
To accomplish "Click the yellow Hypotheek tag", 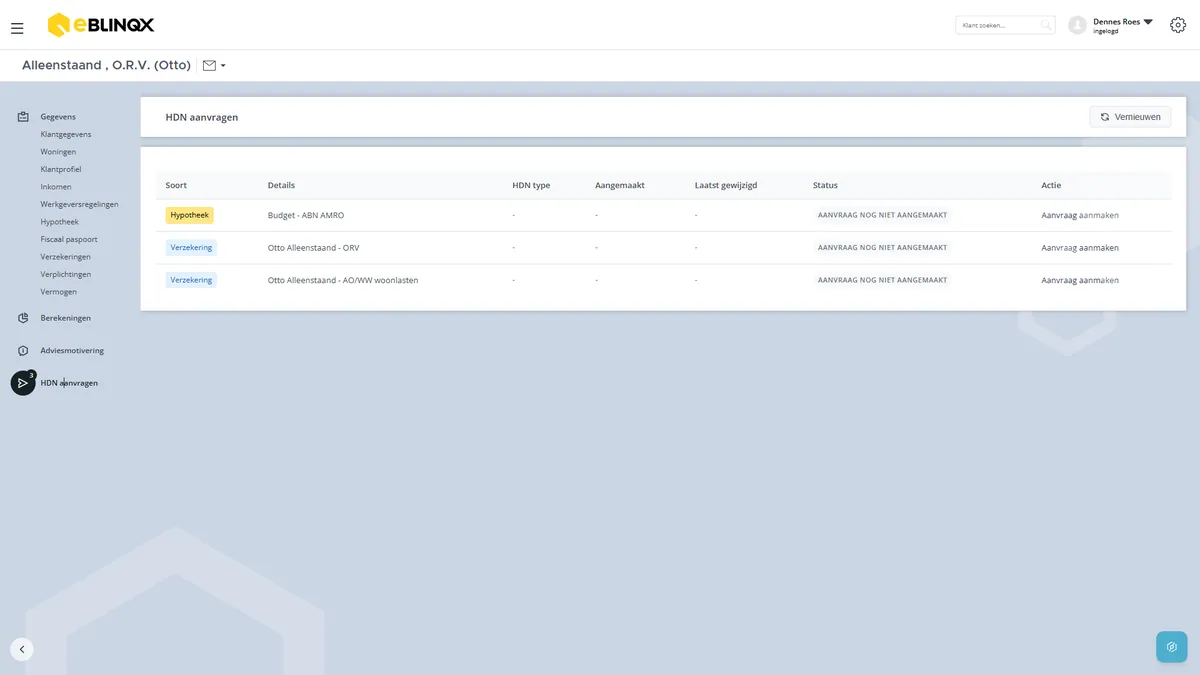I will coord(190,215).
